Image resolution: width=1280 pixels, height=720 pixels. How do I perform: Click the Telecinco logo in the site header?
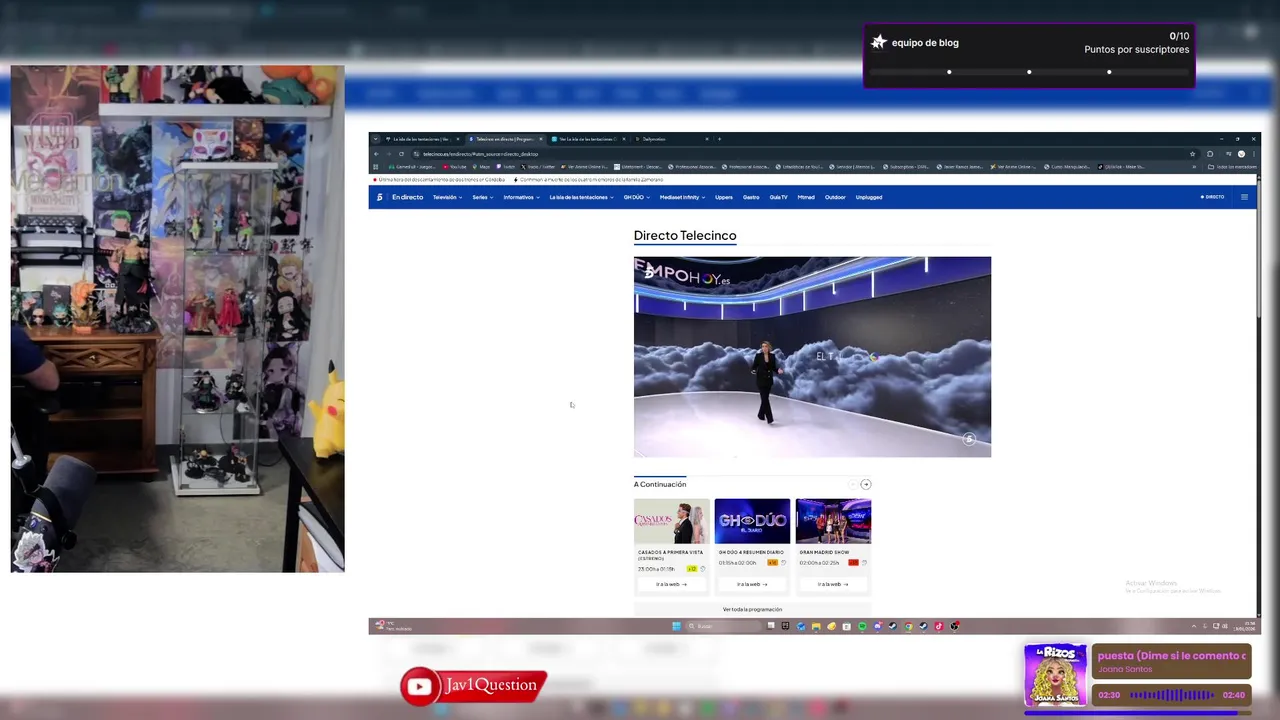click(380, 197)
